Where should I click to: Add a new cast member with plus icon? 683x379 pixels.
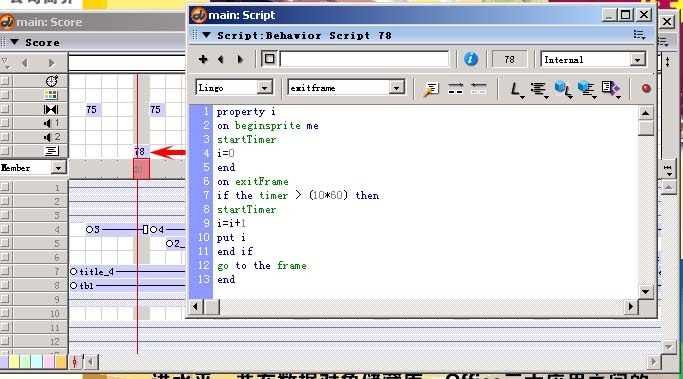point(203,59)
